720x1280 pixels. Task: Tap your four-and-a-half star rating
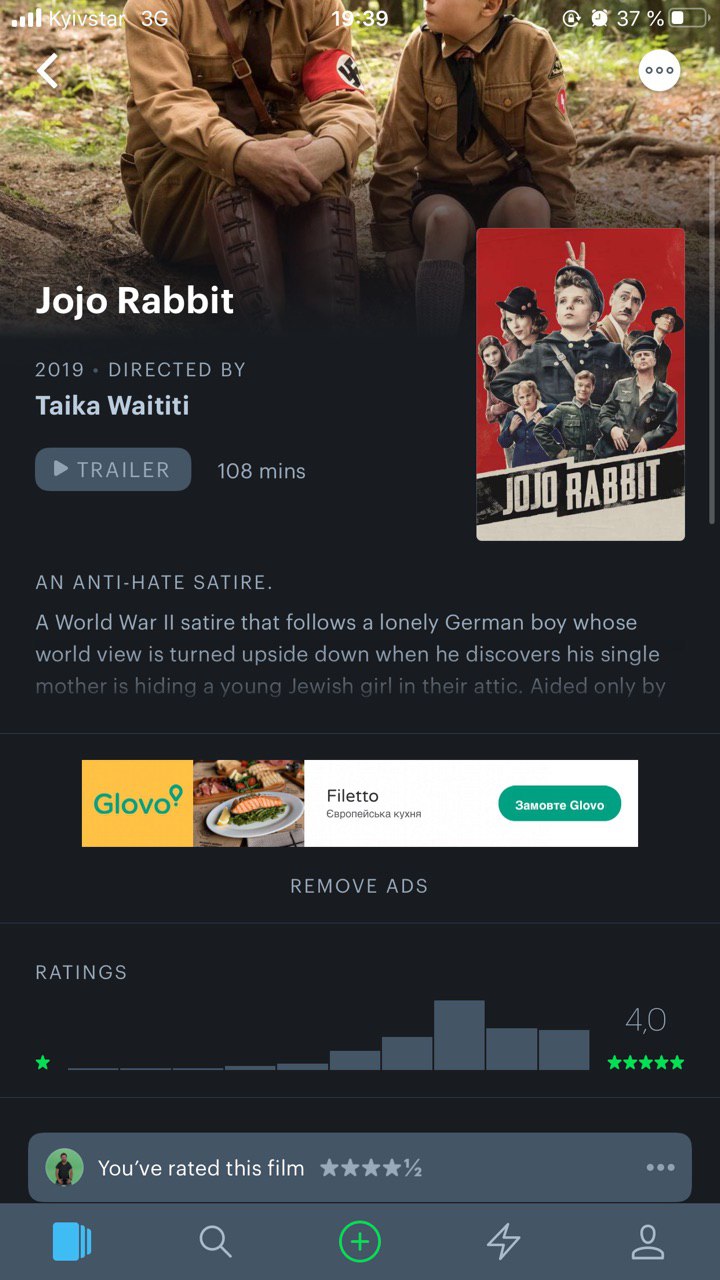(371, 1167)
